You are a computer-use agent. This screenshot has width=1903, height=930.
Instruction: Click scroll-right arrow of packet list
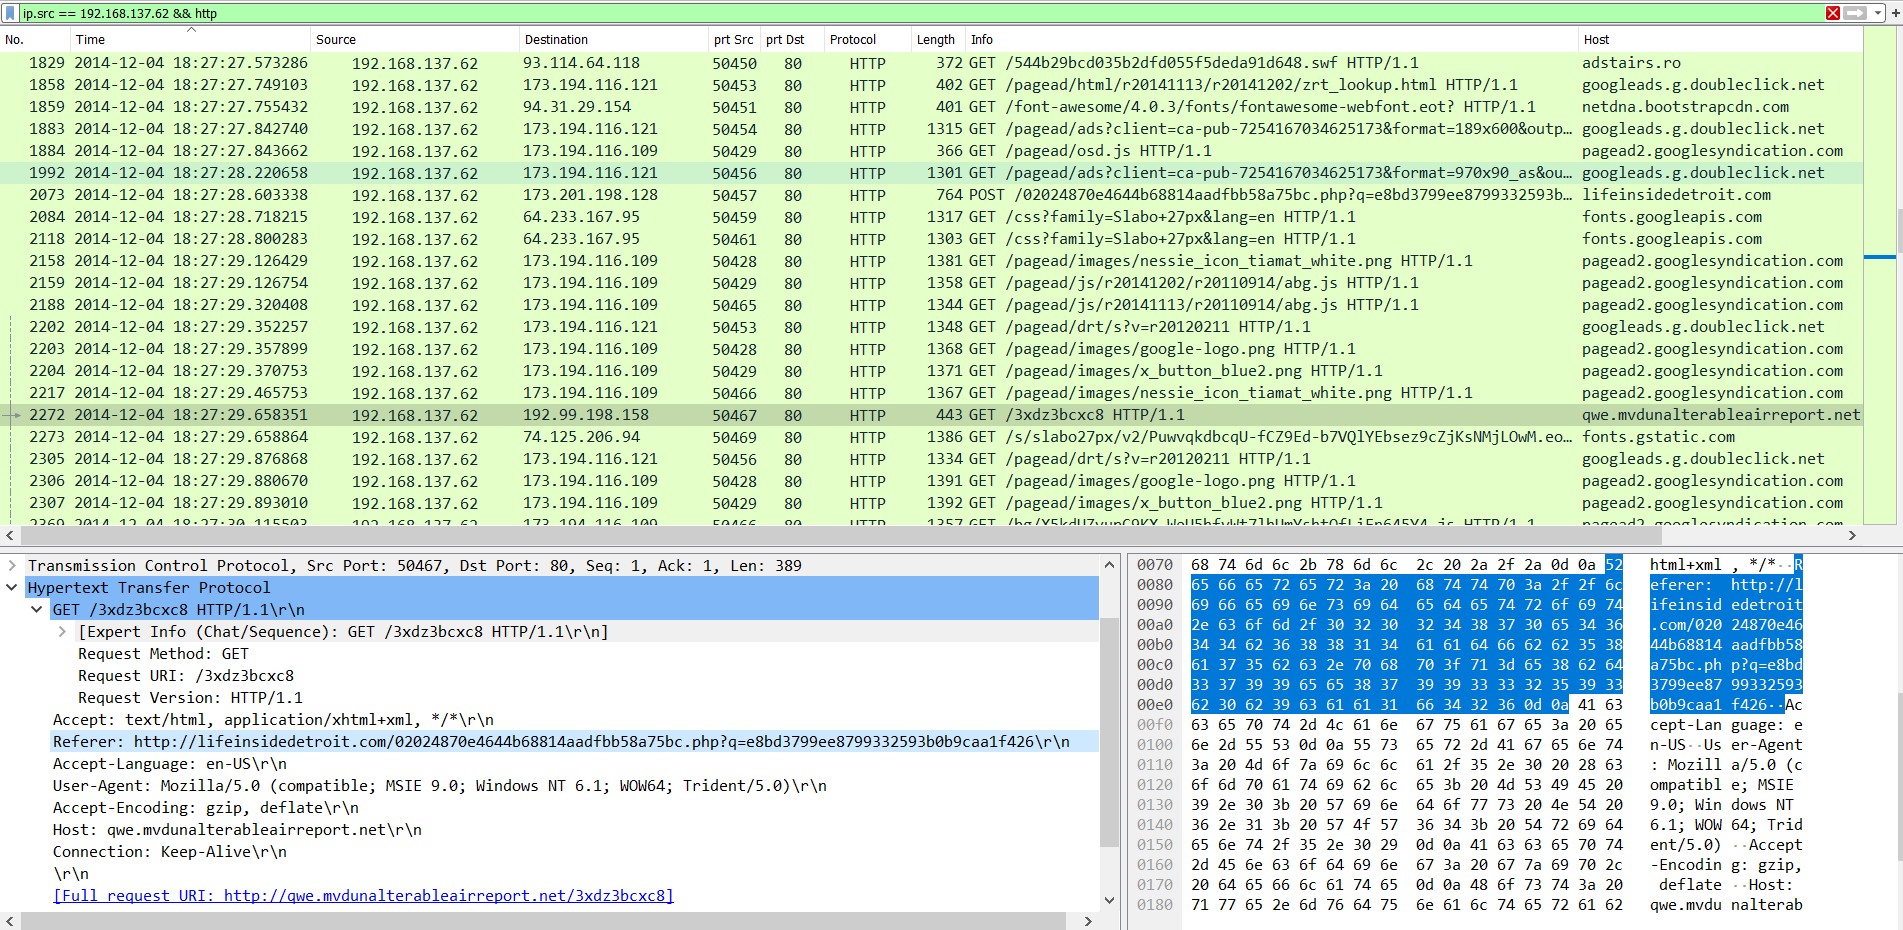[1852, 535]
